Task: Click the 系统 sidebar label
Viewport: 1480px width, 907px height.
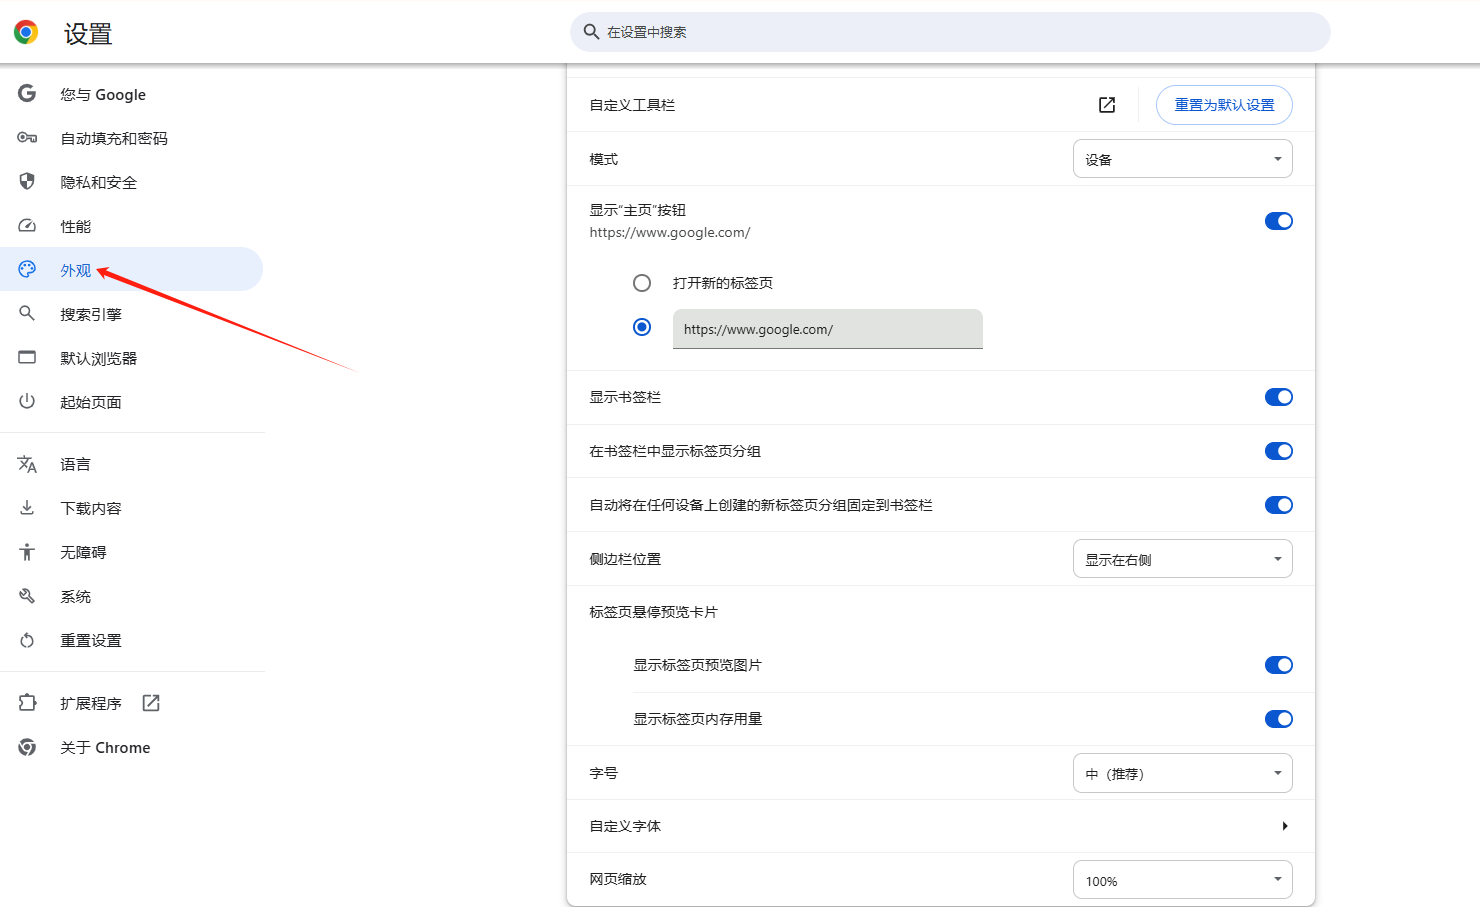Action: (75, 596)
